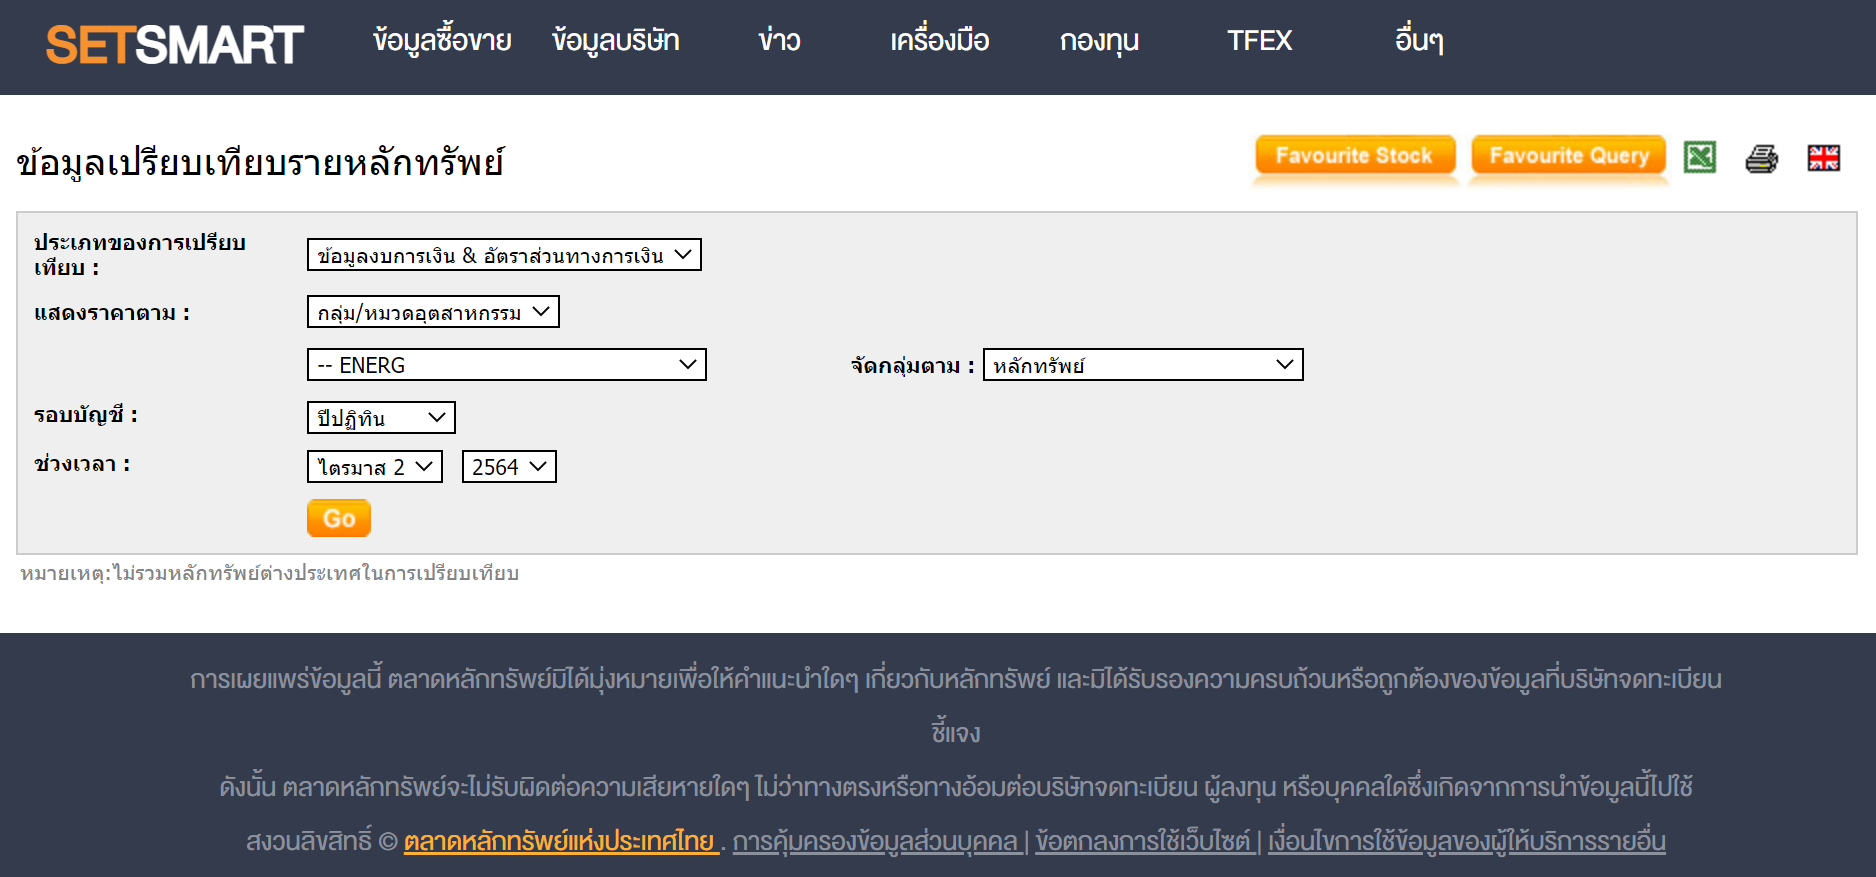Open the ไตรมาส 2 quarter dropdown
Screen dimensions: 1876x877
point(374,467)
